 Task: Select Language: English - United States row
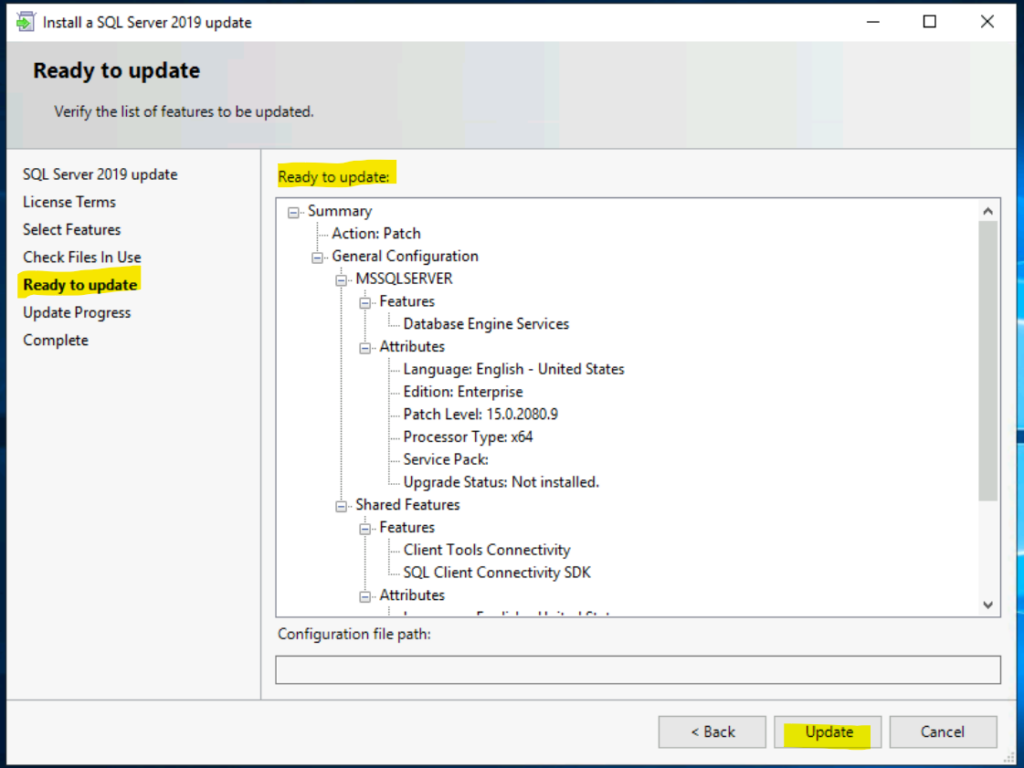[513, 369]
